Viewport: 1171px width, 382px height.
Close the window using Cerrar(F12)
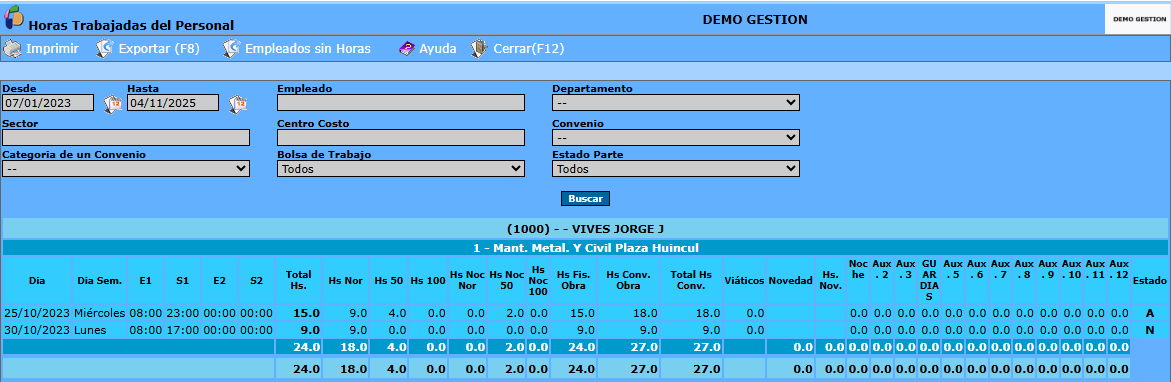tap(529, 49)
